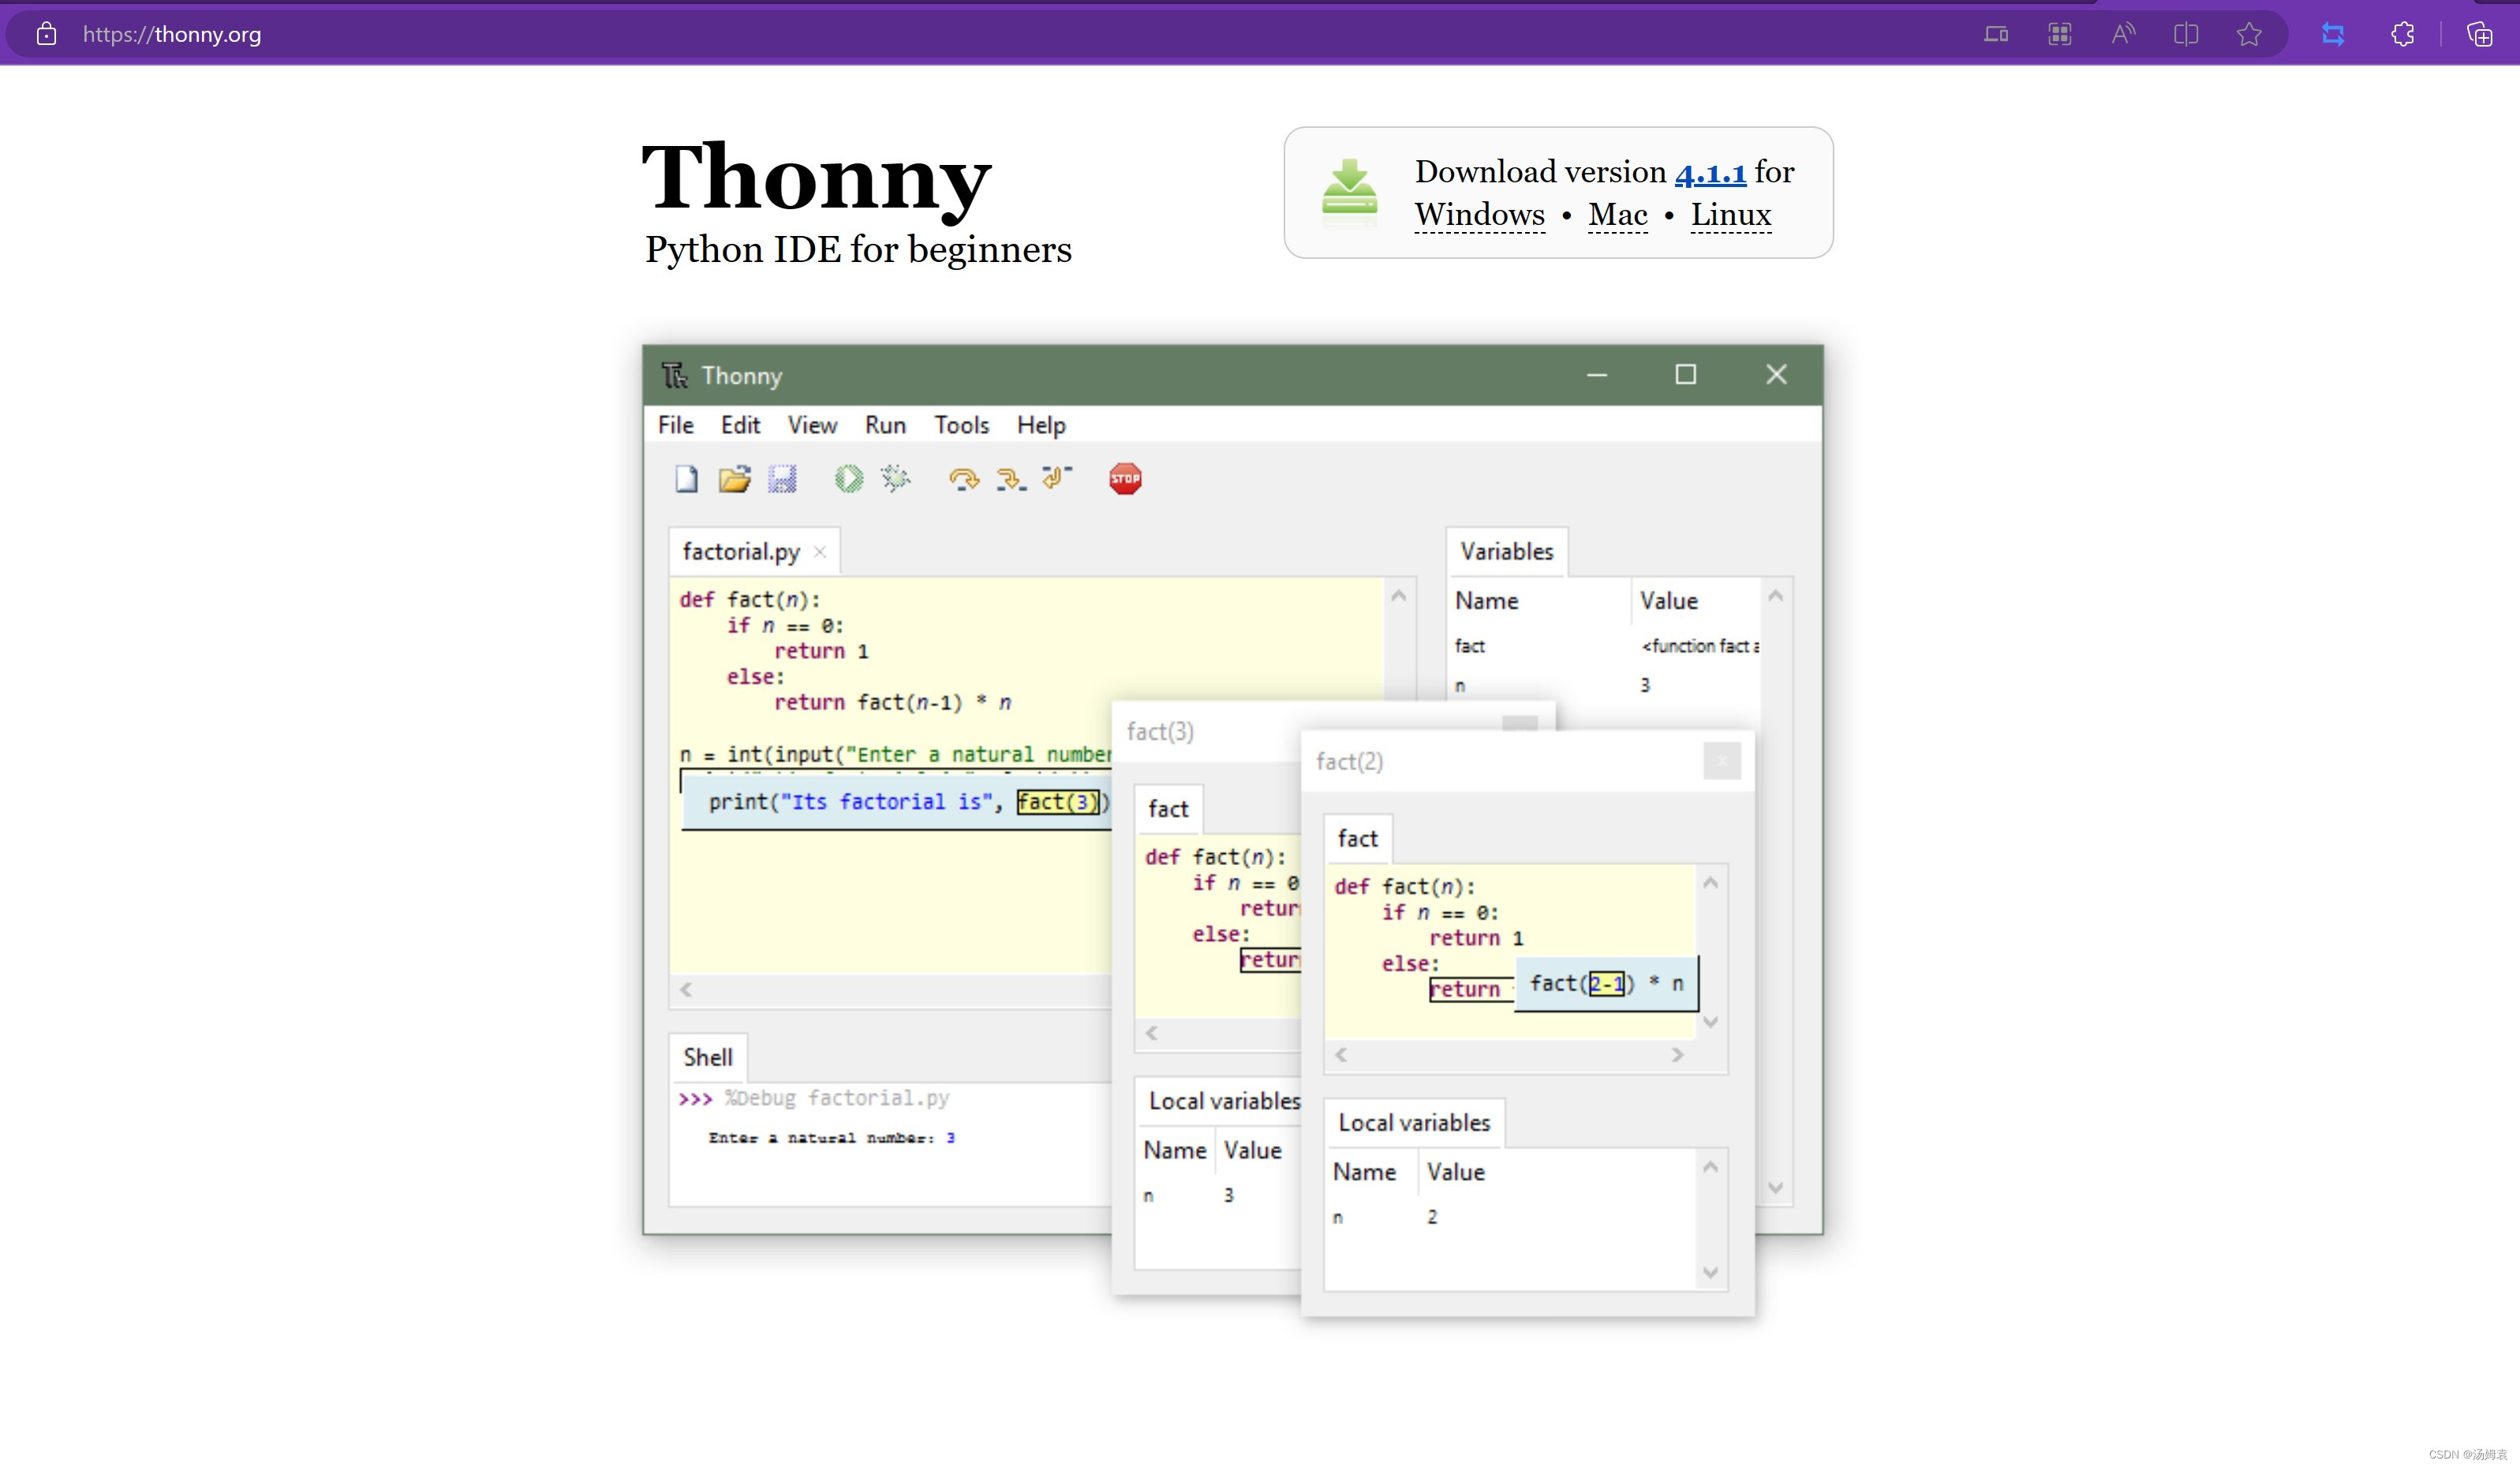
Task: Click the Step into arrow icon
Action: click(1010, 479)
